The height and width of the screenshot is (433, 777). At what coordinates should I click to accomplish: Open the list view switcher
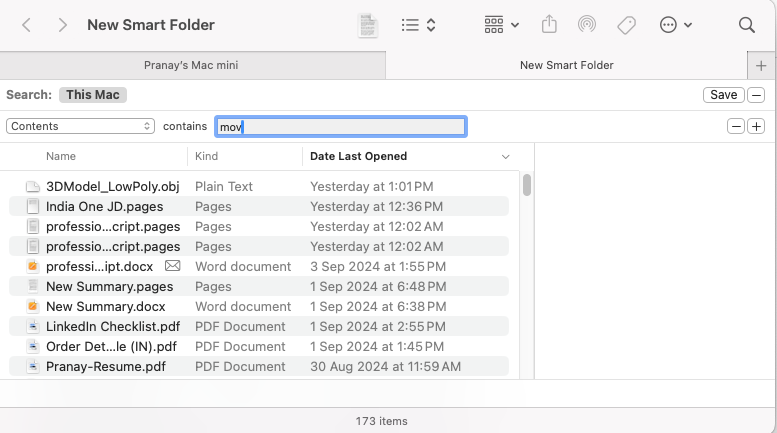[419, 25]
